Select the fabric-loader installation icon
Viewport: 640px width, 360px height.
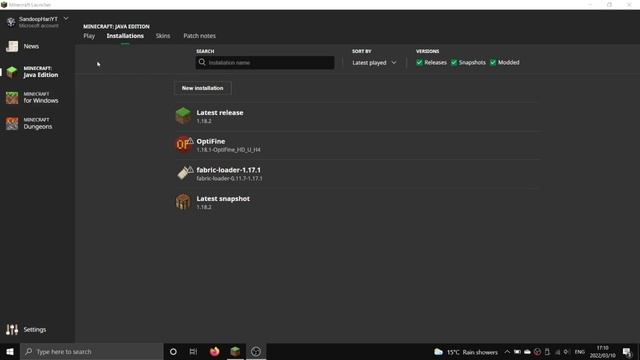click(x=184, y=173)
